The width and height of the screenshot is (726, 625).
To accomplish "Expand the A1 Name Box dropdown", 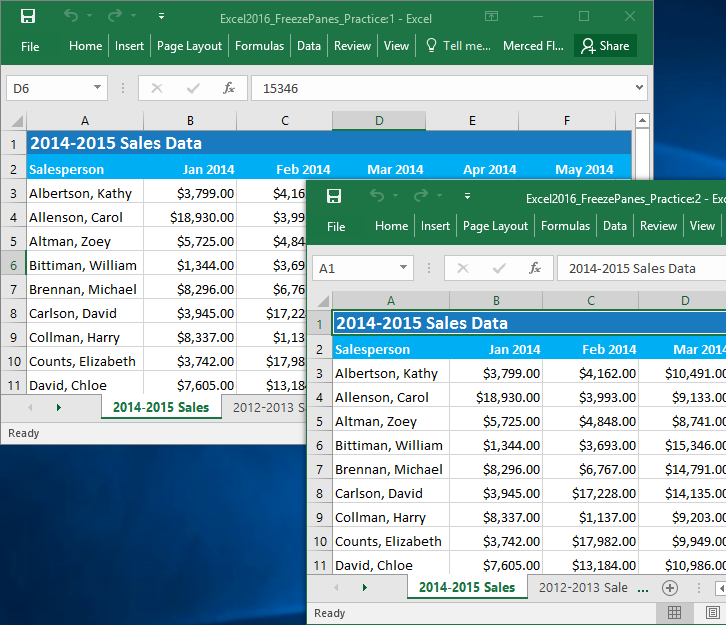I will coord(403,268).
